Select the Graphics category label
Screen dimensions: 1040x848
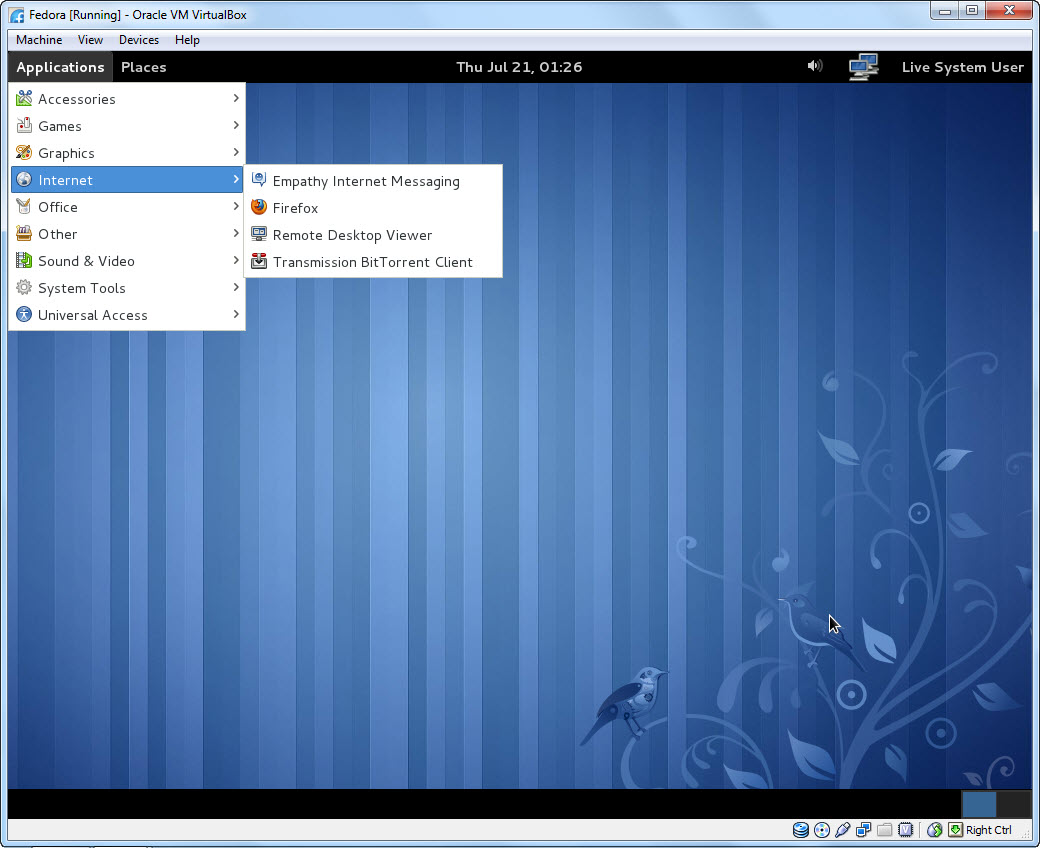click(66, 153)
